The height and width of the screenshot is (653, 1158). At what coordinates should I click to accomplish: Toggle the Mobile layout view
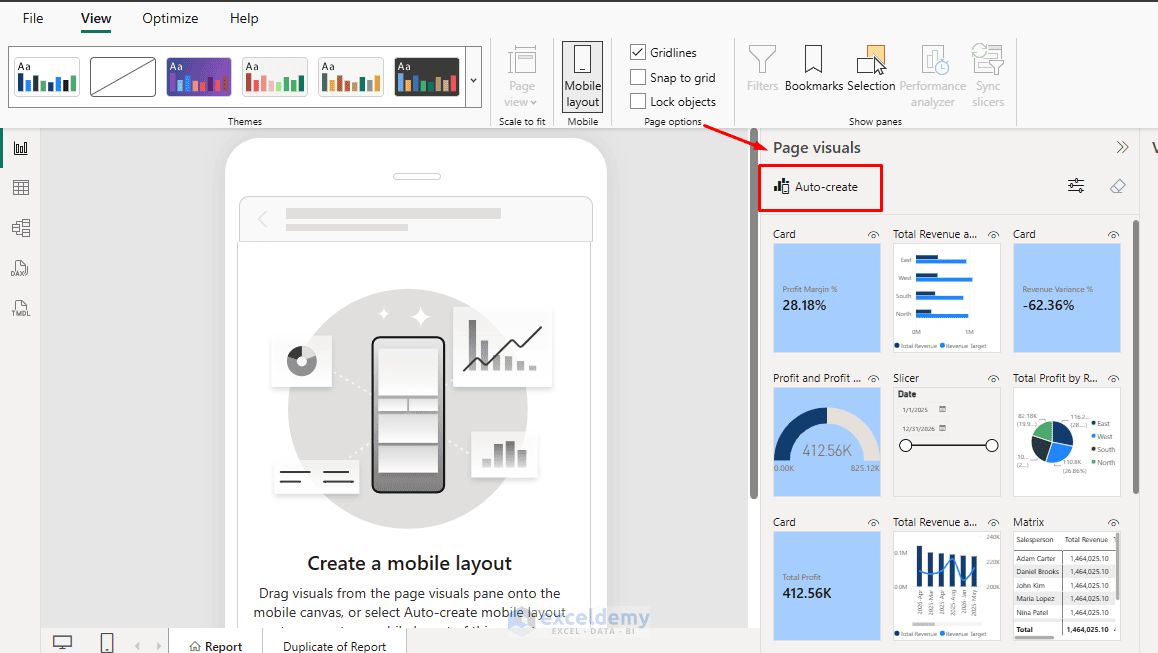(x=583, y=76)
